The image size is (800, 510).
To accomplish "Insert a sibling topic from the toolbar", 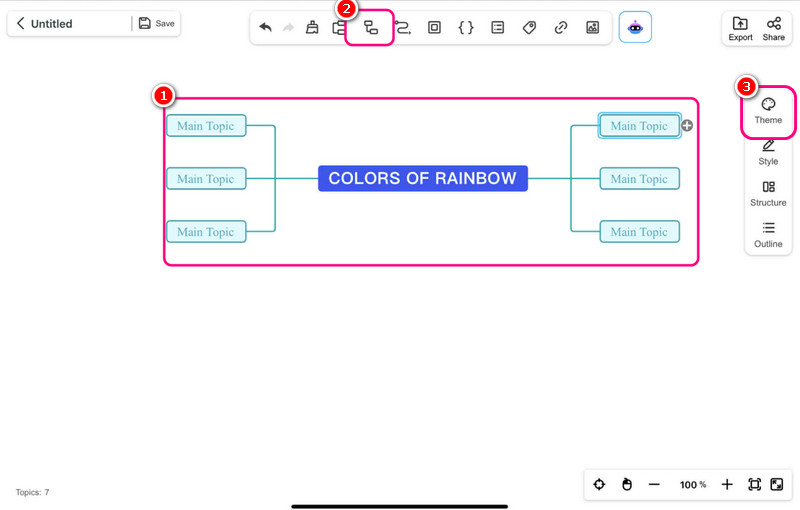I will click(x=339, y=27).
